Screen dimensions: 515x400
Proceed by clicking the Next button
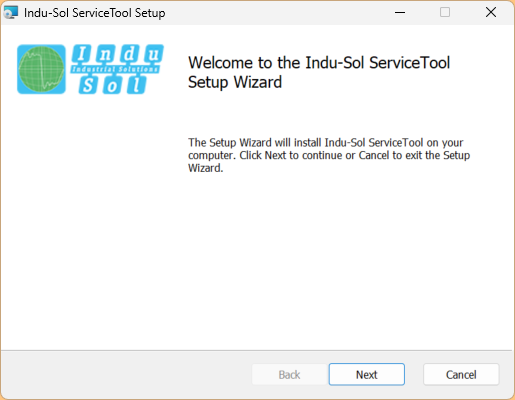(x=367, y=374)
